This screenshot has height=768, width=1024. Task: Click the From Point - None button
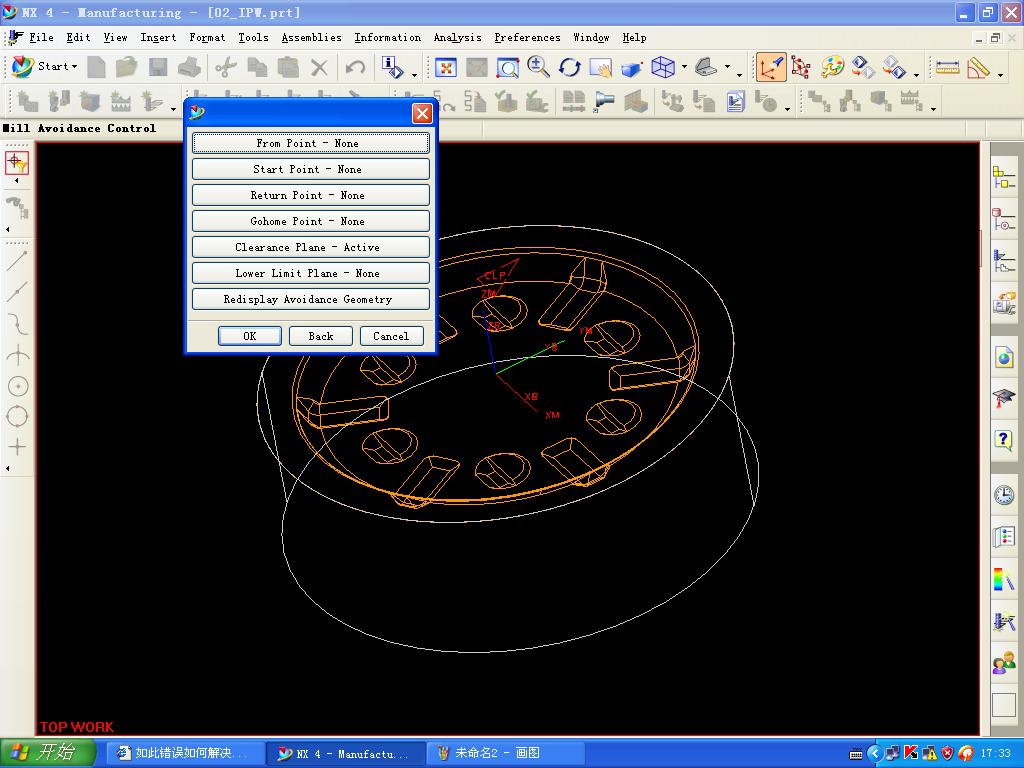click(310, 143)
